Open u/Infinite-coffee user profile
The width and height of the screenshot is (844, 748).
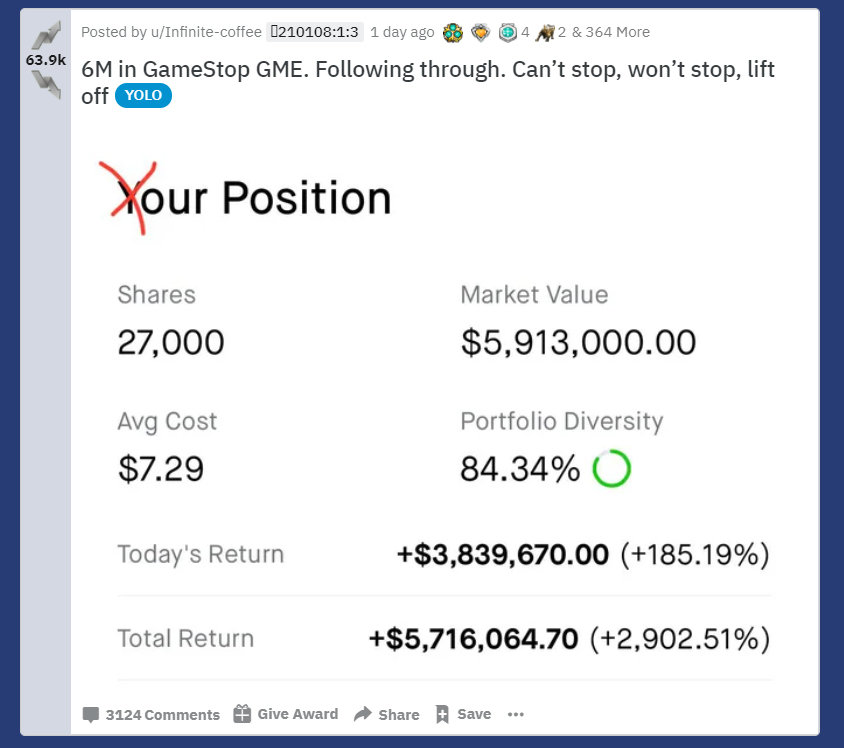click(x=206, y=32)
